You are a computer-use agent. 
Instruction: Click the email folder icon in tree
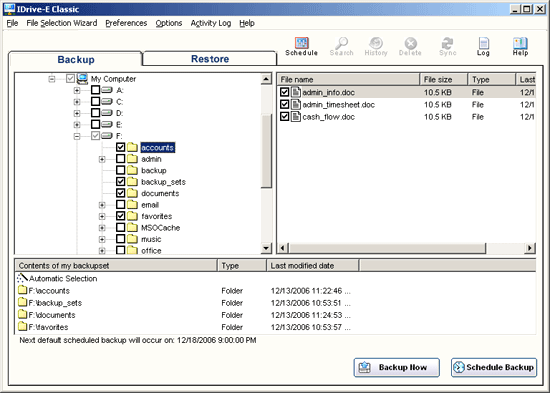(132, 205)
